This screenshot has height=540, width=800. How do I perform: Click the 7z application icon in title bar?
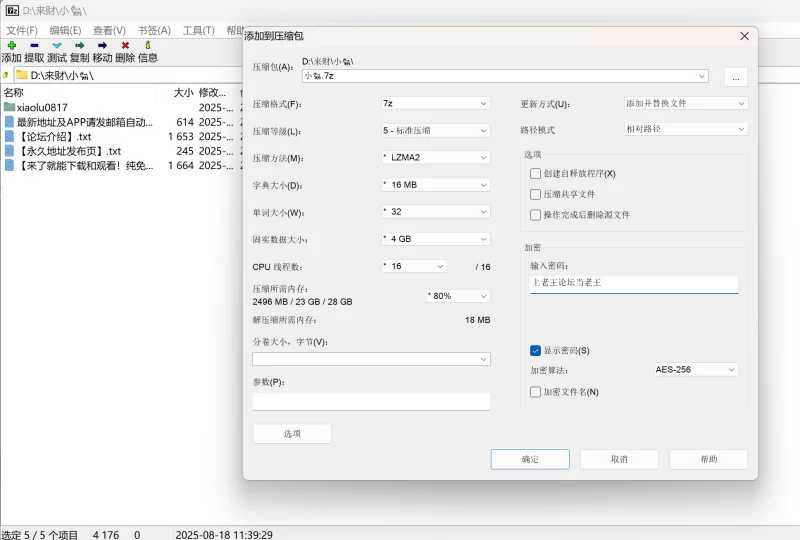click(x=12, y=10)
